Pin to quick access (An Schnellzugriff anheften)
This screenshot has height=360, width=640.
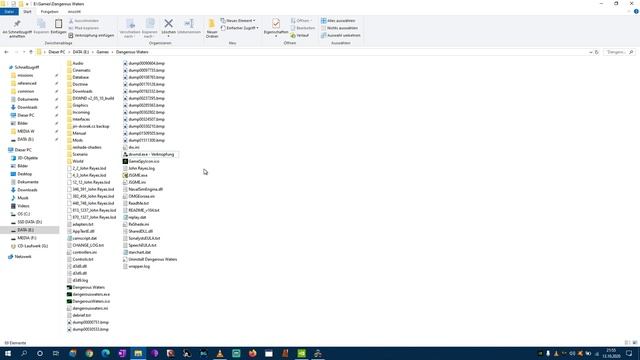17,28
